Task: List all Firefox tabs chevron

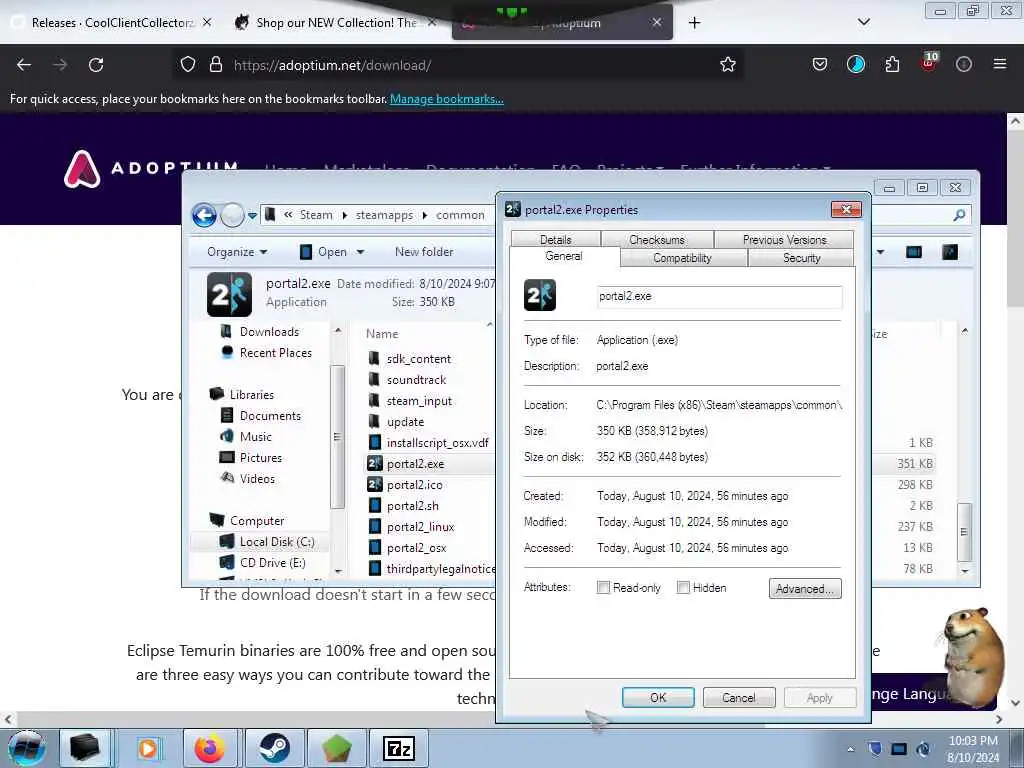Action: pyautogui.click(x=863, y=22)
